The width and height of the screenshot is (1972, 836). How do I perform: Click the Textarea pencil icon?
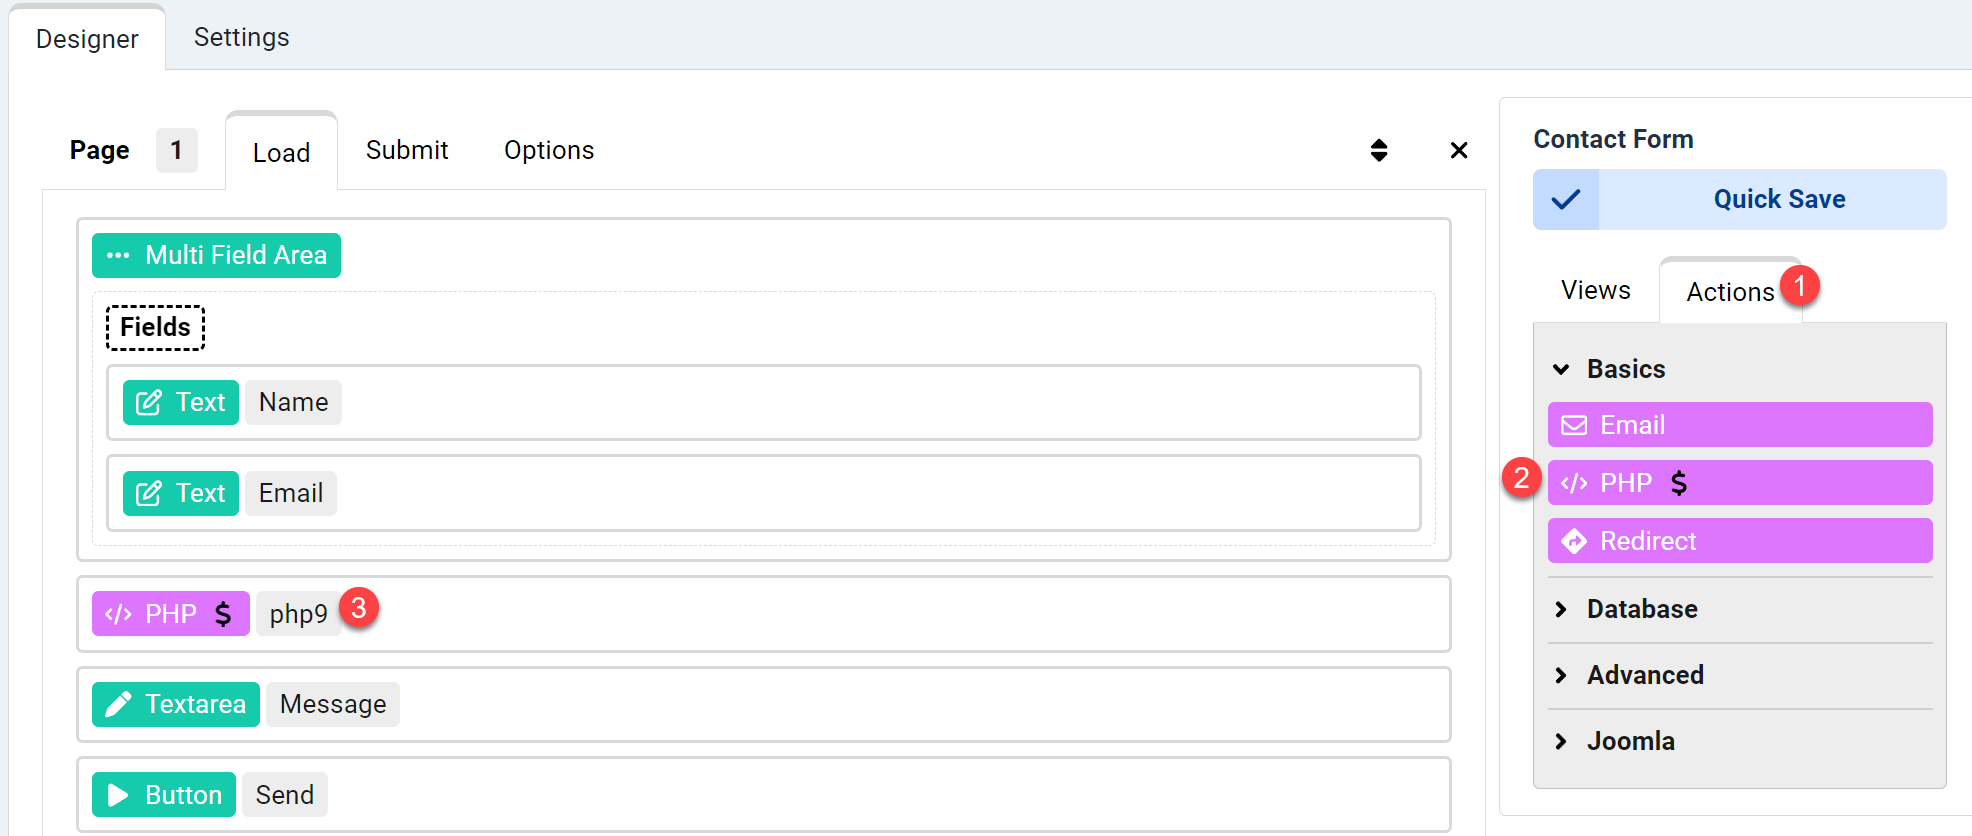(118, 704)
